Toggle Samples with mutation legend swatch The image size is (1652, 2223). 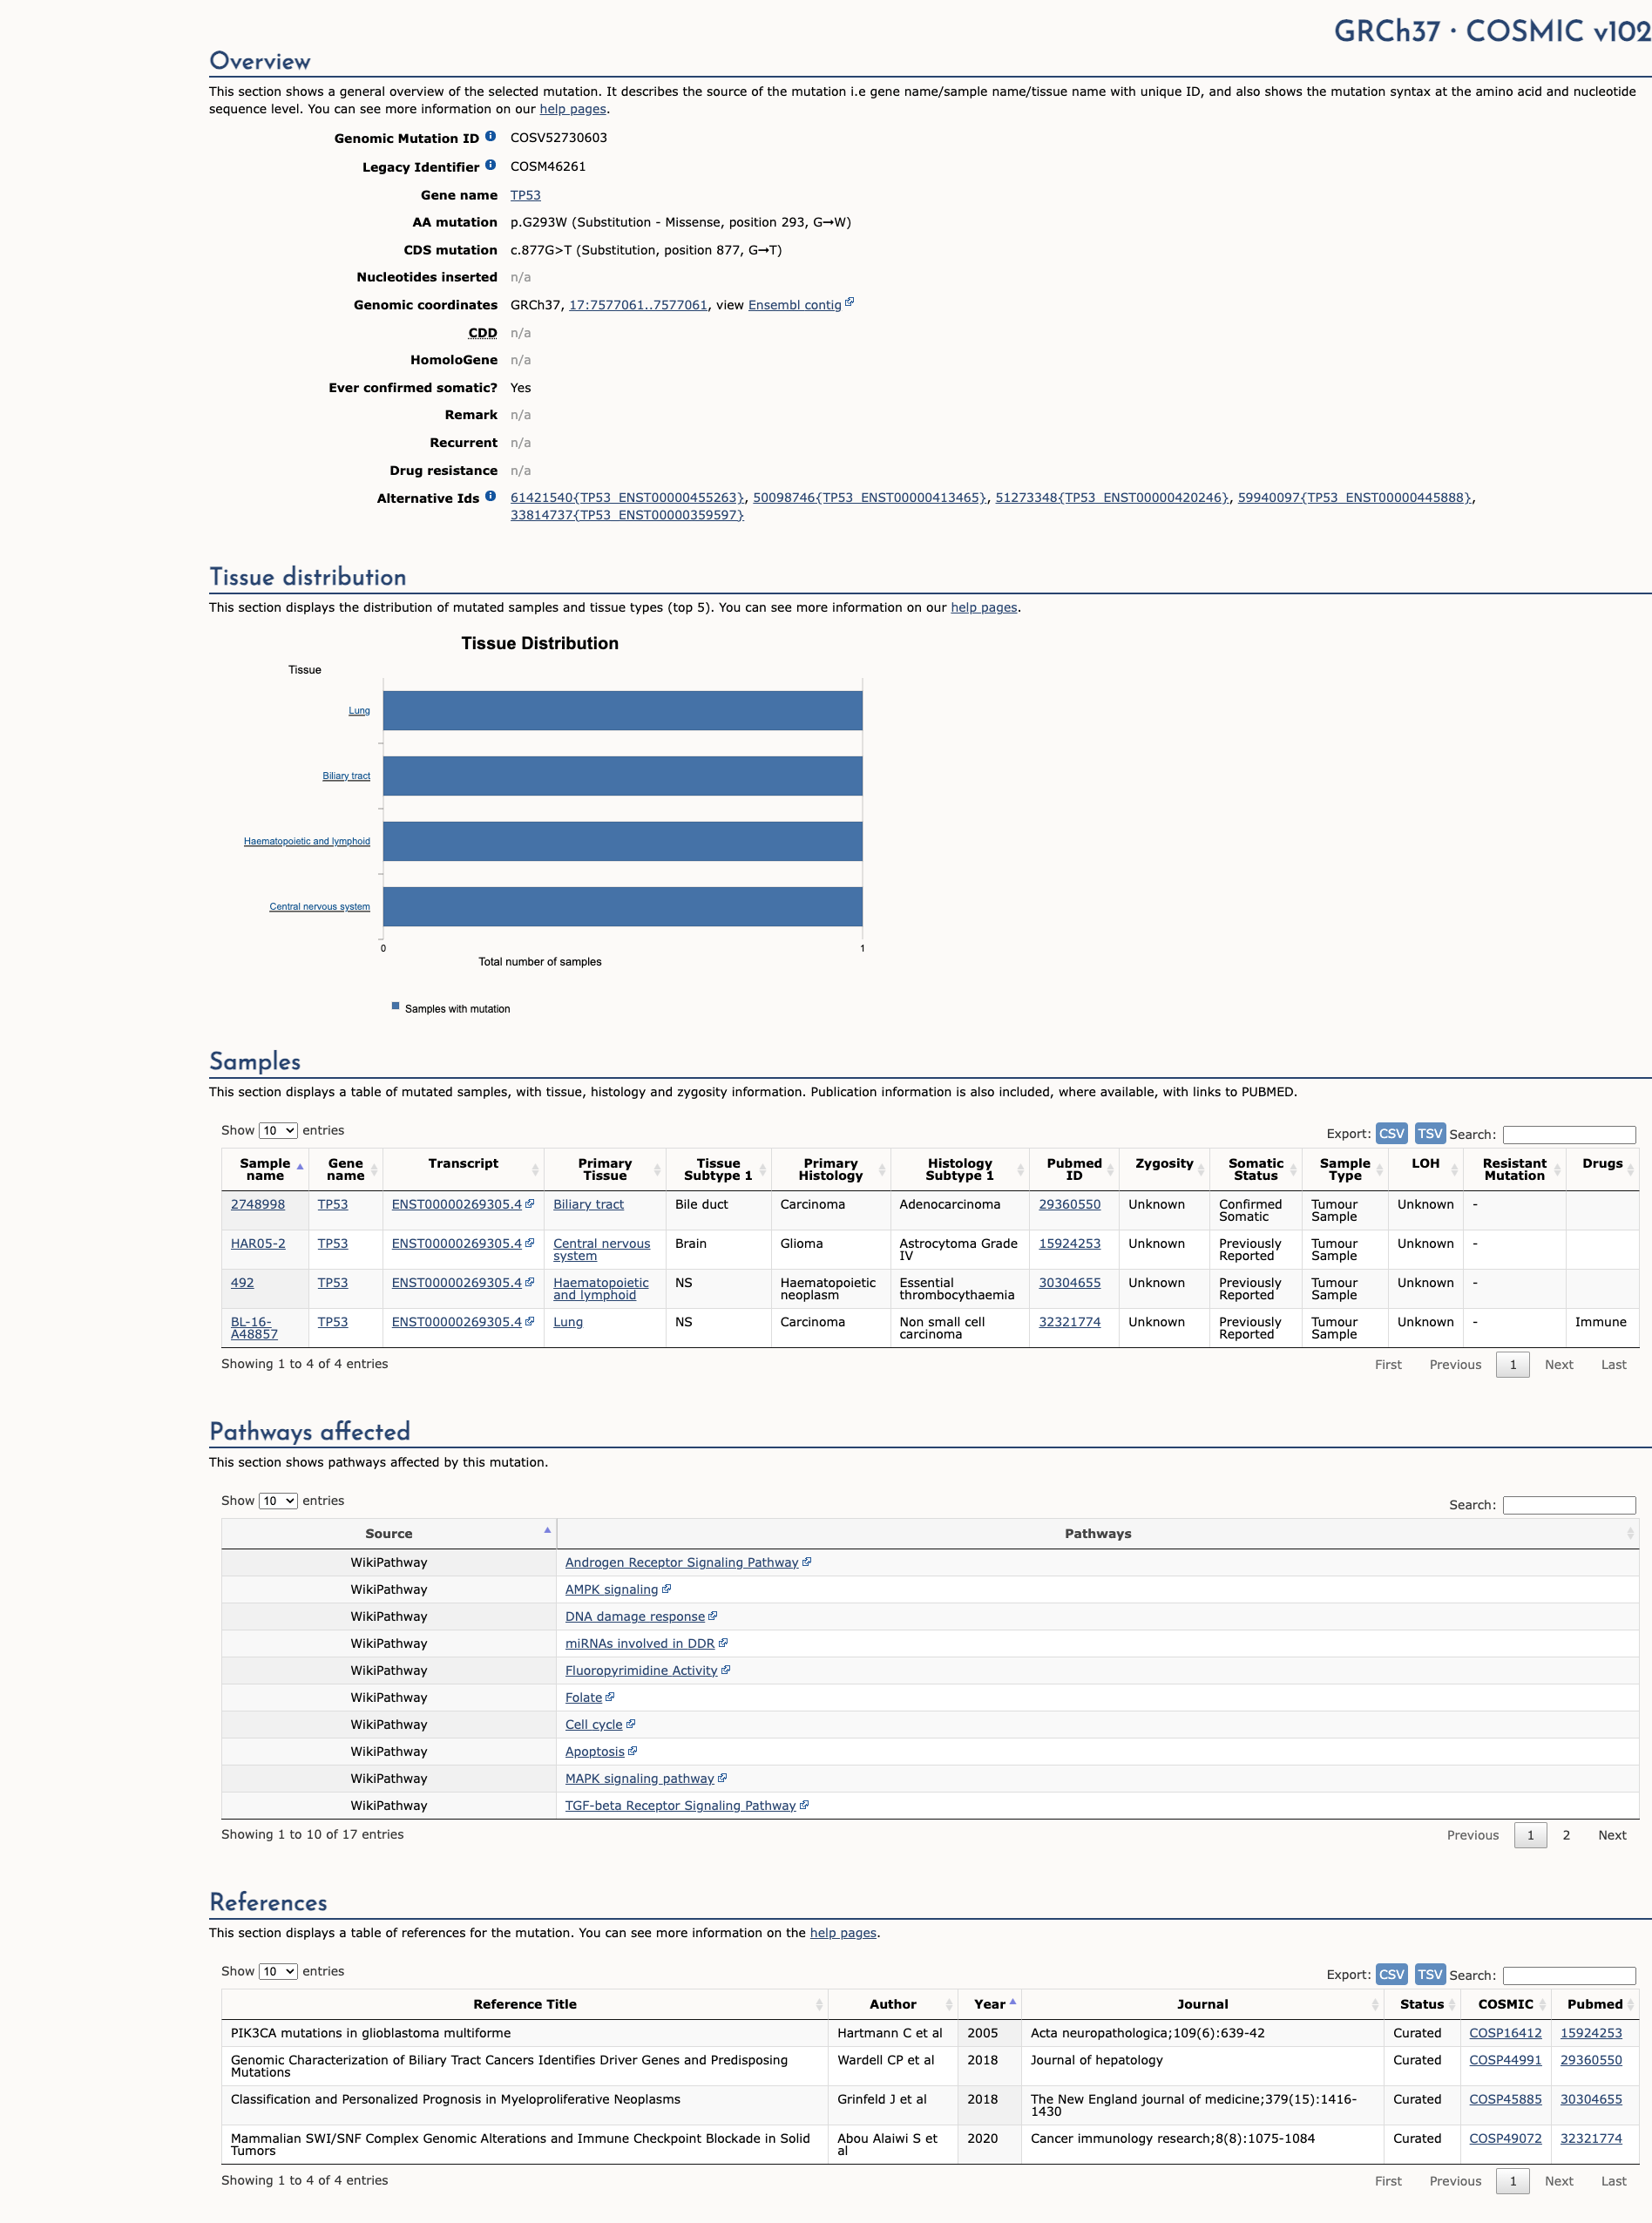[x=395, y=1006]
